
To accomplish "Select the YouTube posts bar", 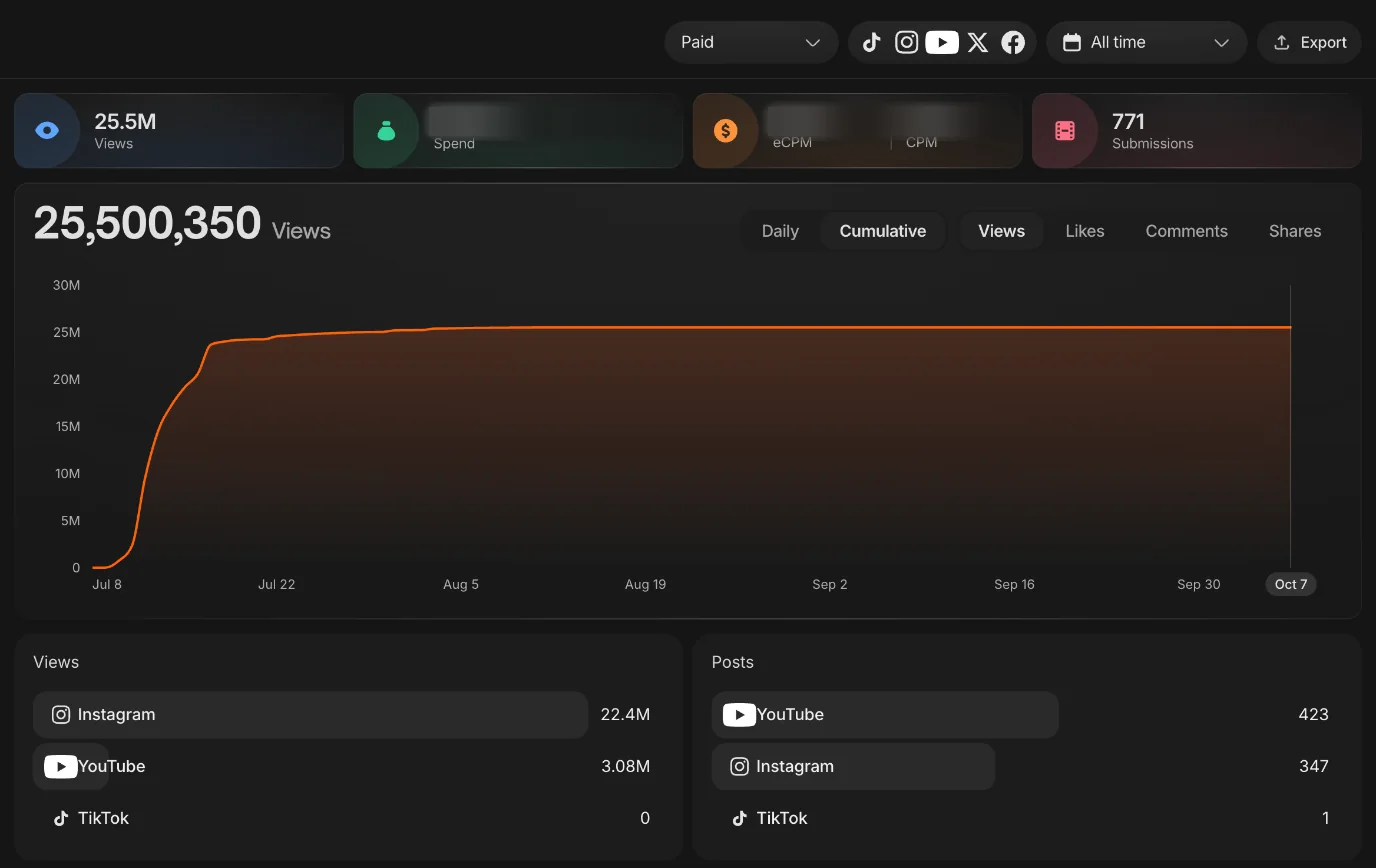I will pos(885,714).
